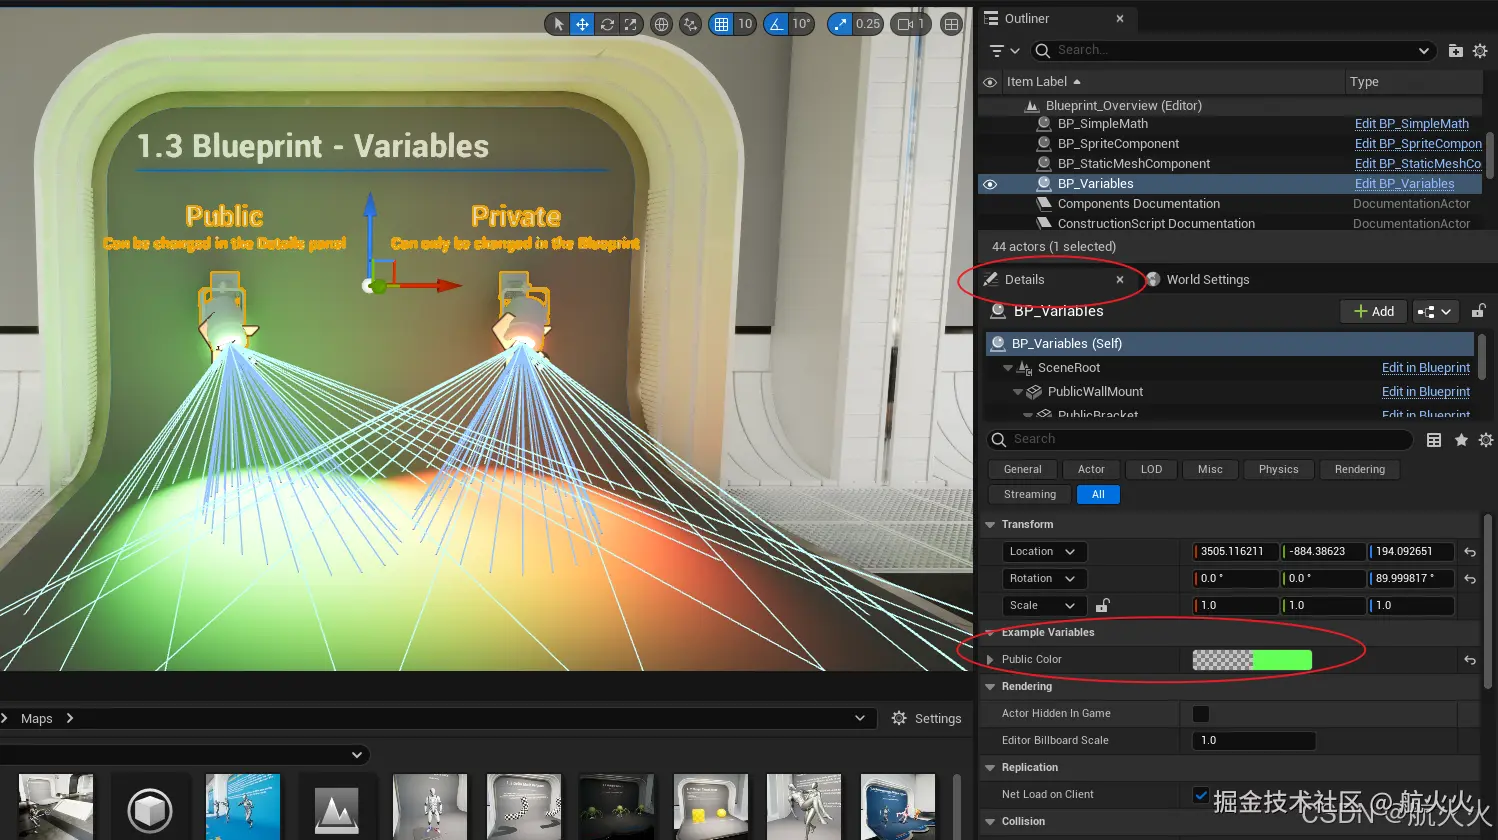
Task: Switch to the Details tab
Action: pos(1024,280)
